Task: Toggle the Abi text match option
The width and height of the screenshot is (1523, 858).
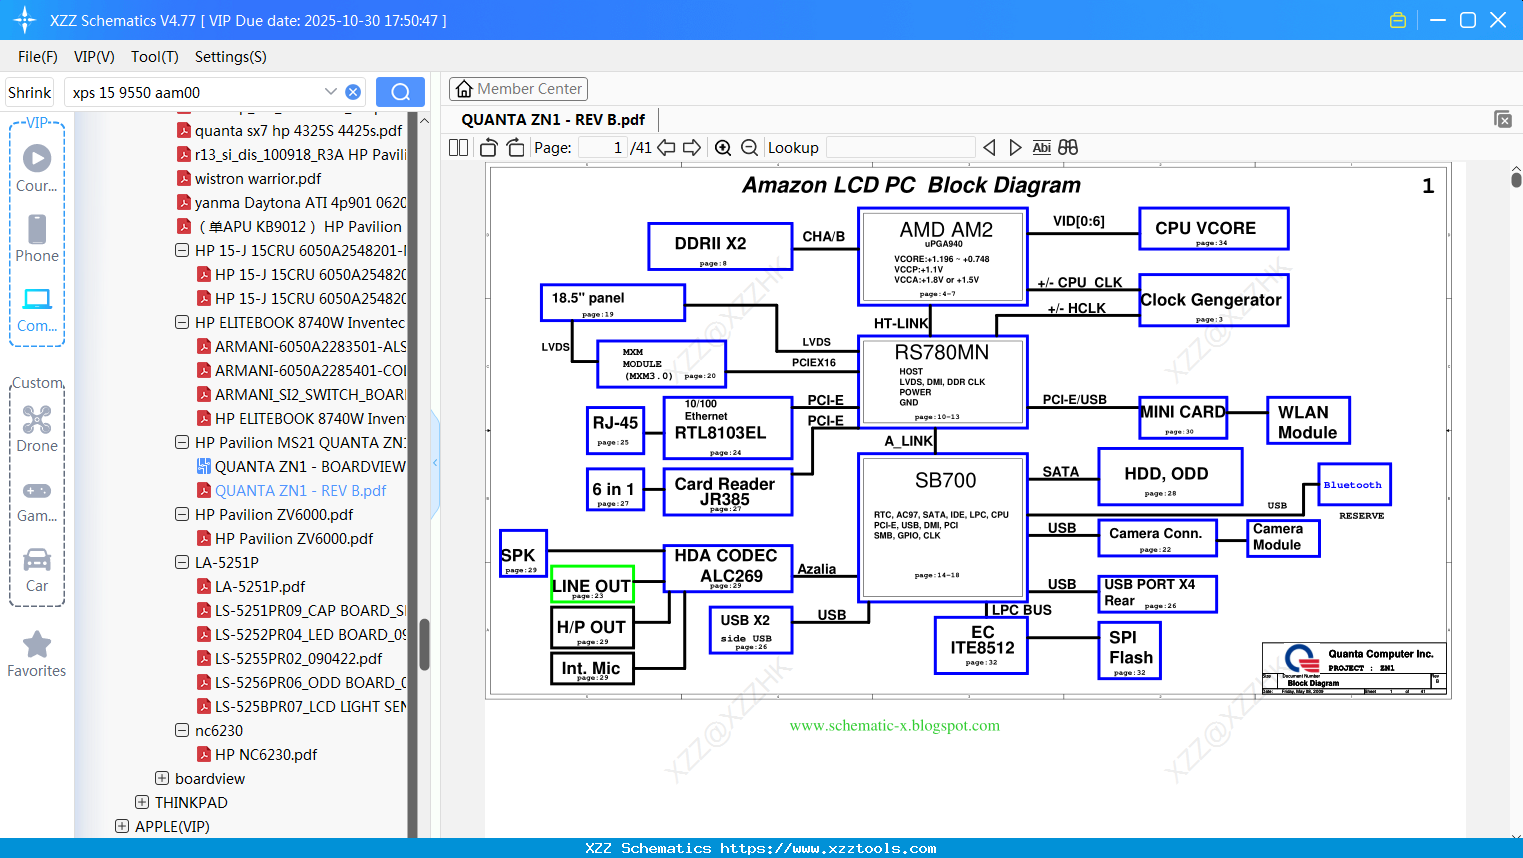Action: pos(1041,147)
